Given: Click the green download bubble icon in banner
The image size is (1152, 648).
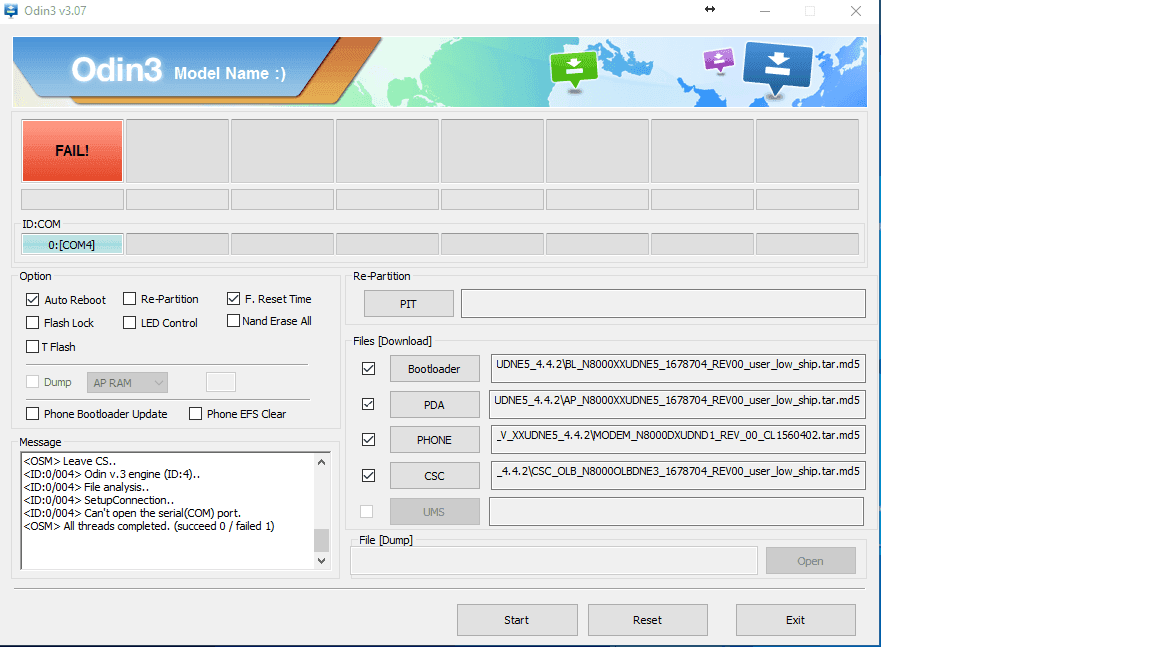Looking at the screenshot, I should tap(574, 70).
